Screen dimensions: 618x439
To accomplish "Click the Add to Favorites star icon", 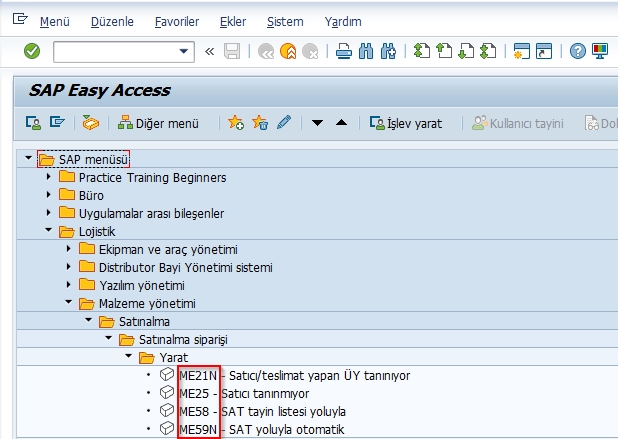I will (236, 123).
